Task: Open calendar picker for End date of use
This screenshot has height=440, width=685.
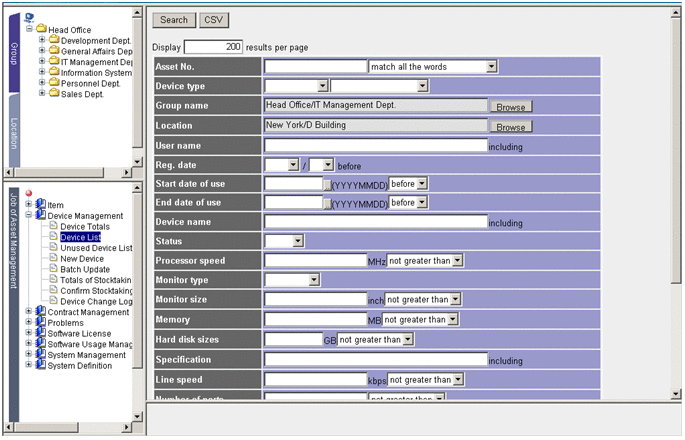Action: pos(326,203)
